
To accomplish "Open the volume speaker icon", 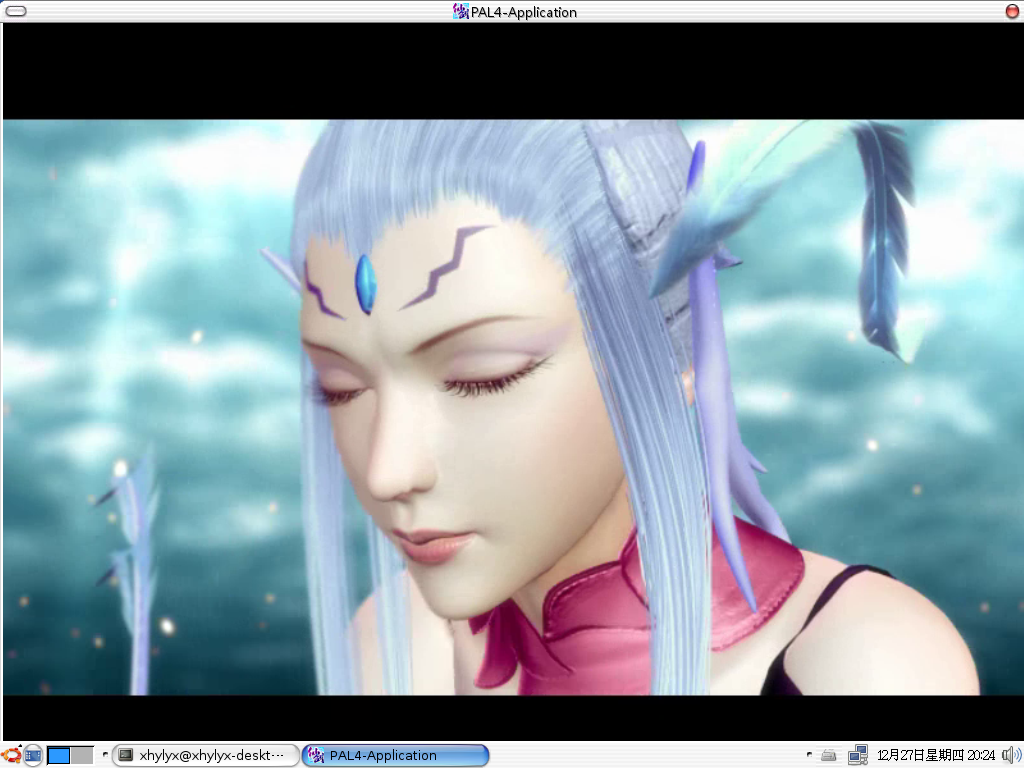I will pos(1012,756).
